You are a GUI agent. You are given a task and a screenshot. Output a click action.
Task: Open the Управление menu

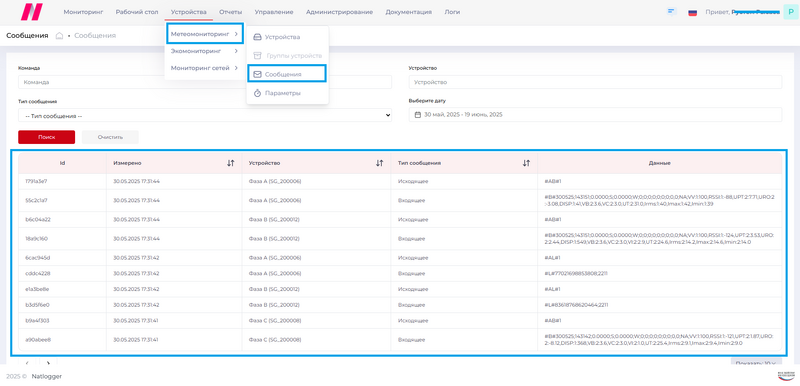coord(274,12)
